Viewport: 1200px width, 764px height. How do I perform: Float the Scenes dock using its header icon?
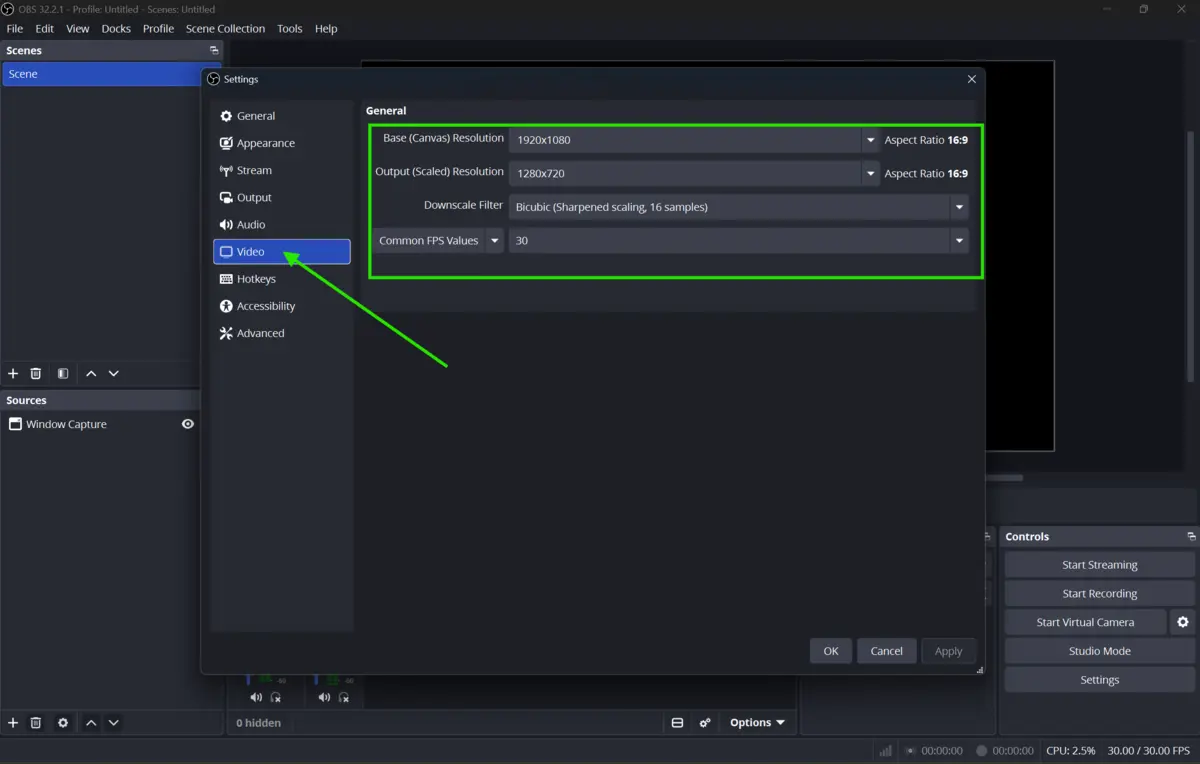point(213,50)
